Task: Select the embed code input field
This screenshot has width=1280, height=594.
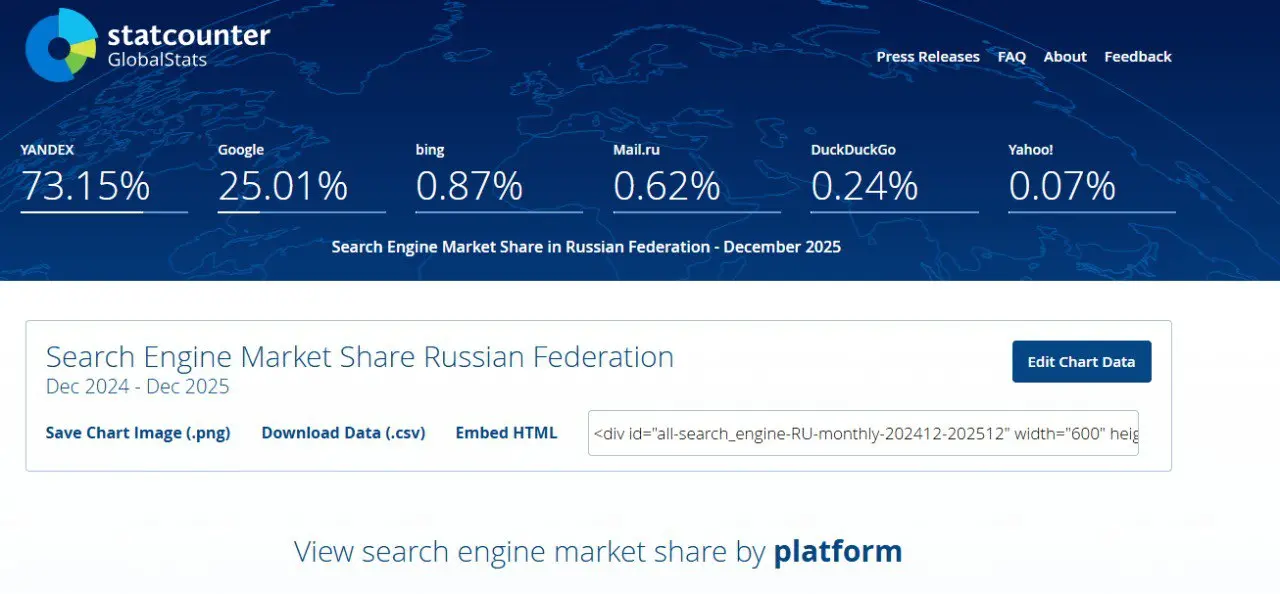Action: click(863, 433)
